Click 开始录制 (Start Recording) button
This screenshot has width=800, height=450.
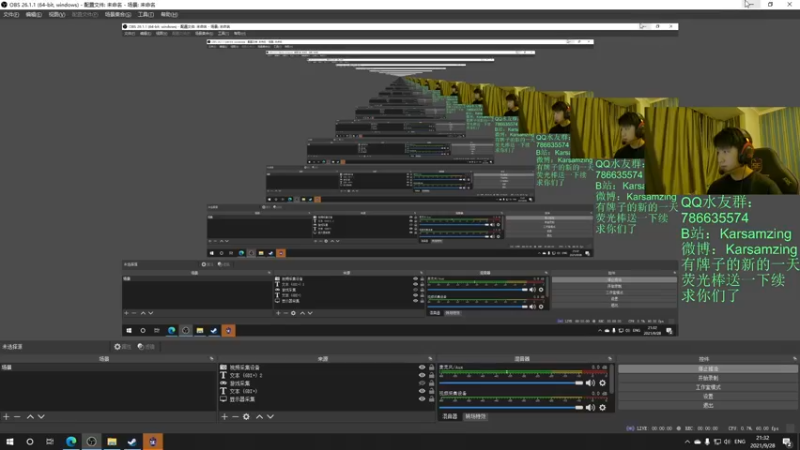click(x=708, y=378)
